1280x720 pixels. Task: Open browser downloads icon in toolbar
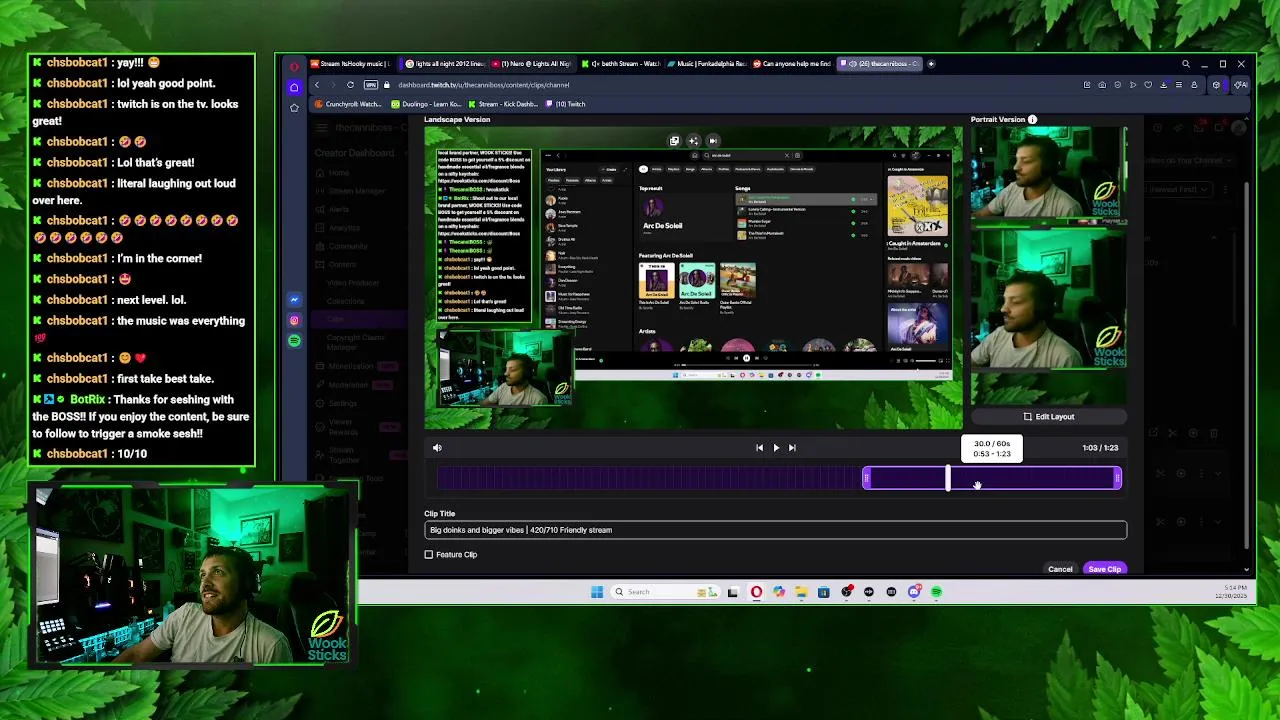[x=1164, y=85]
